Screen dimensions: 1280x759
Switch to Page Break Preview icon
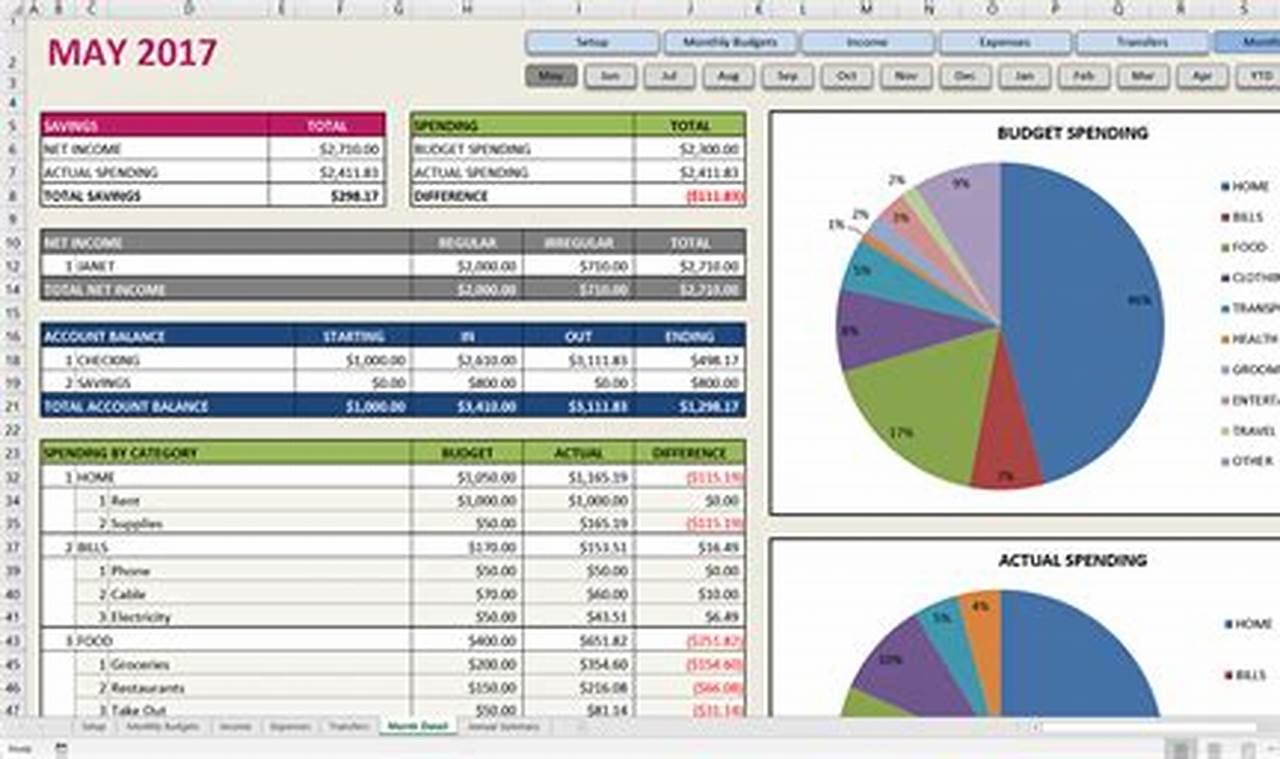pyautogui.click(x=1247, y=749)
